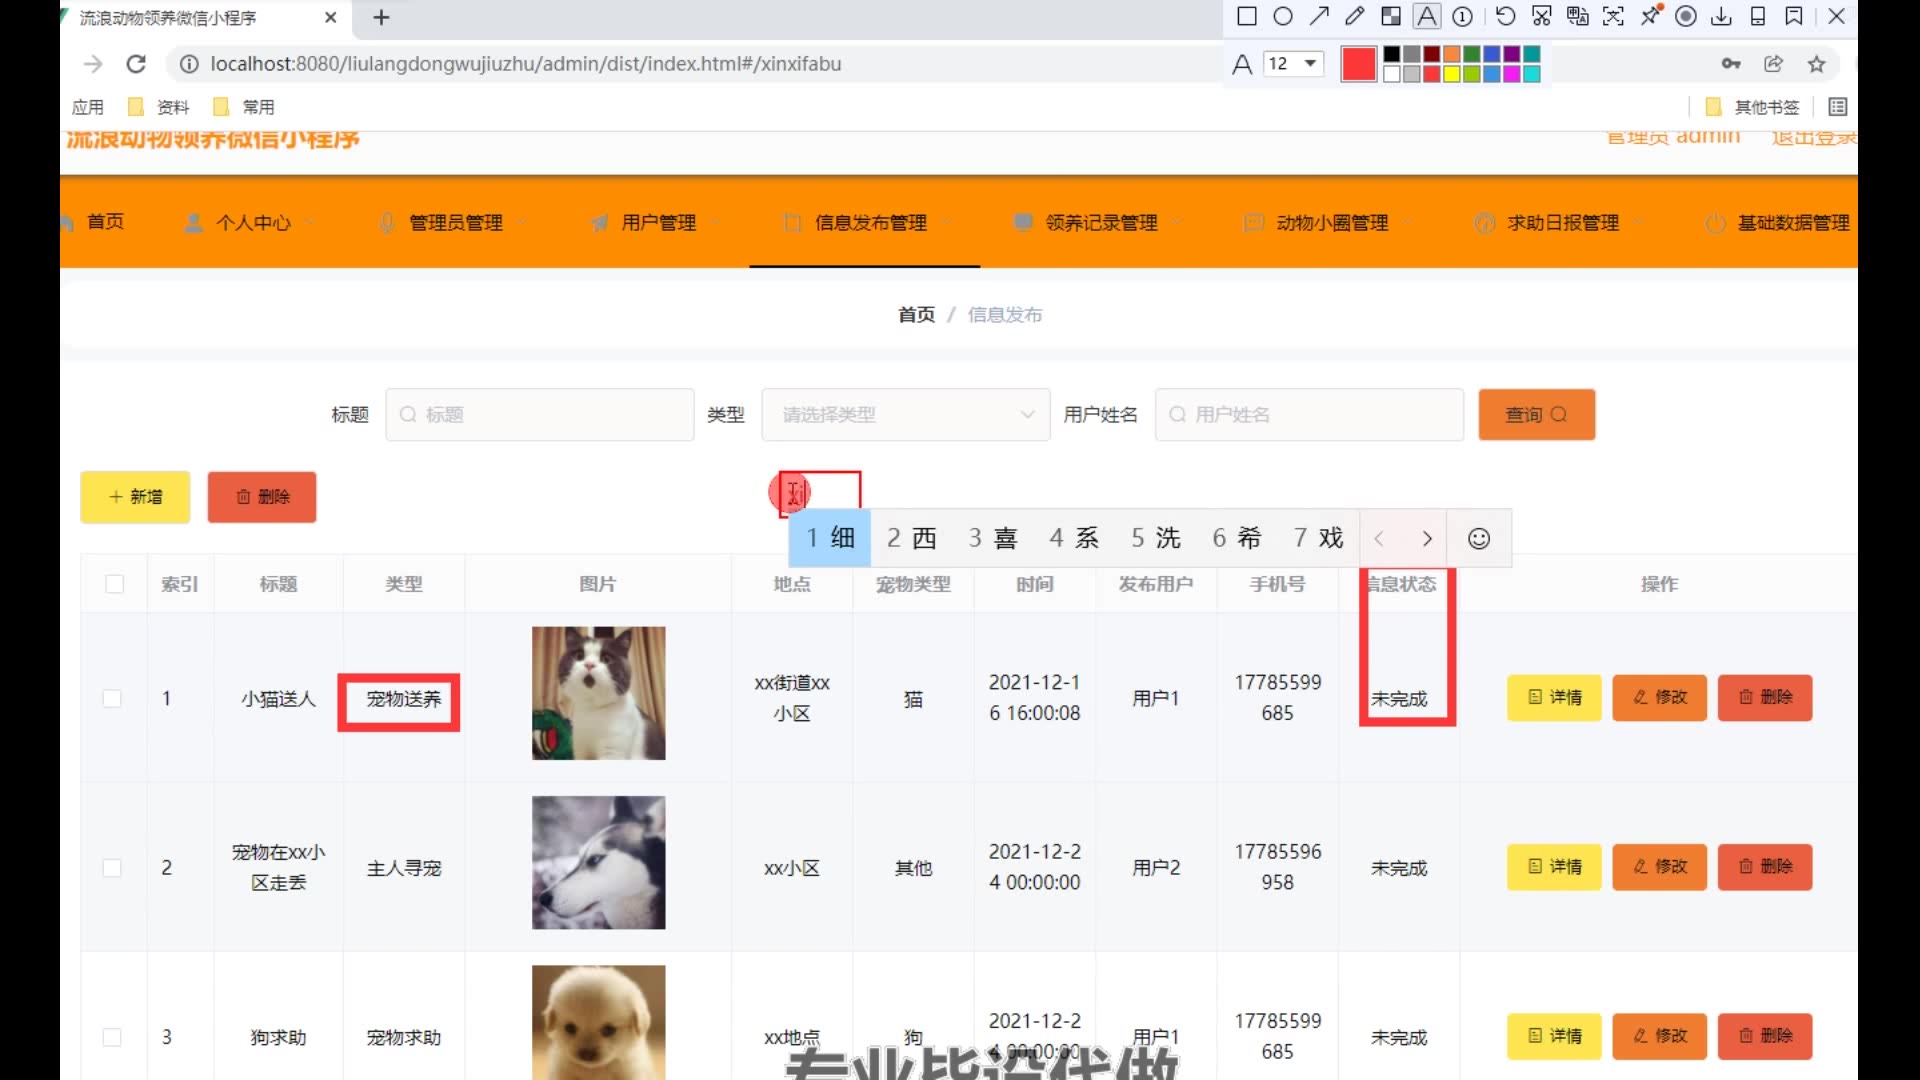Viewport: 1920px width, 1080px height.
Task: Check the row 2 checkbox
Action: 112,868
